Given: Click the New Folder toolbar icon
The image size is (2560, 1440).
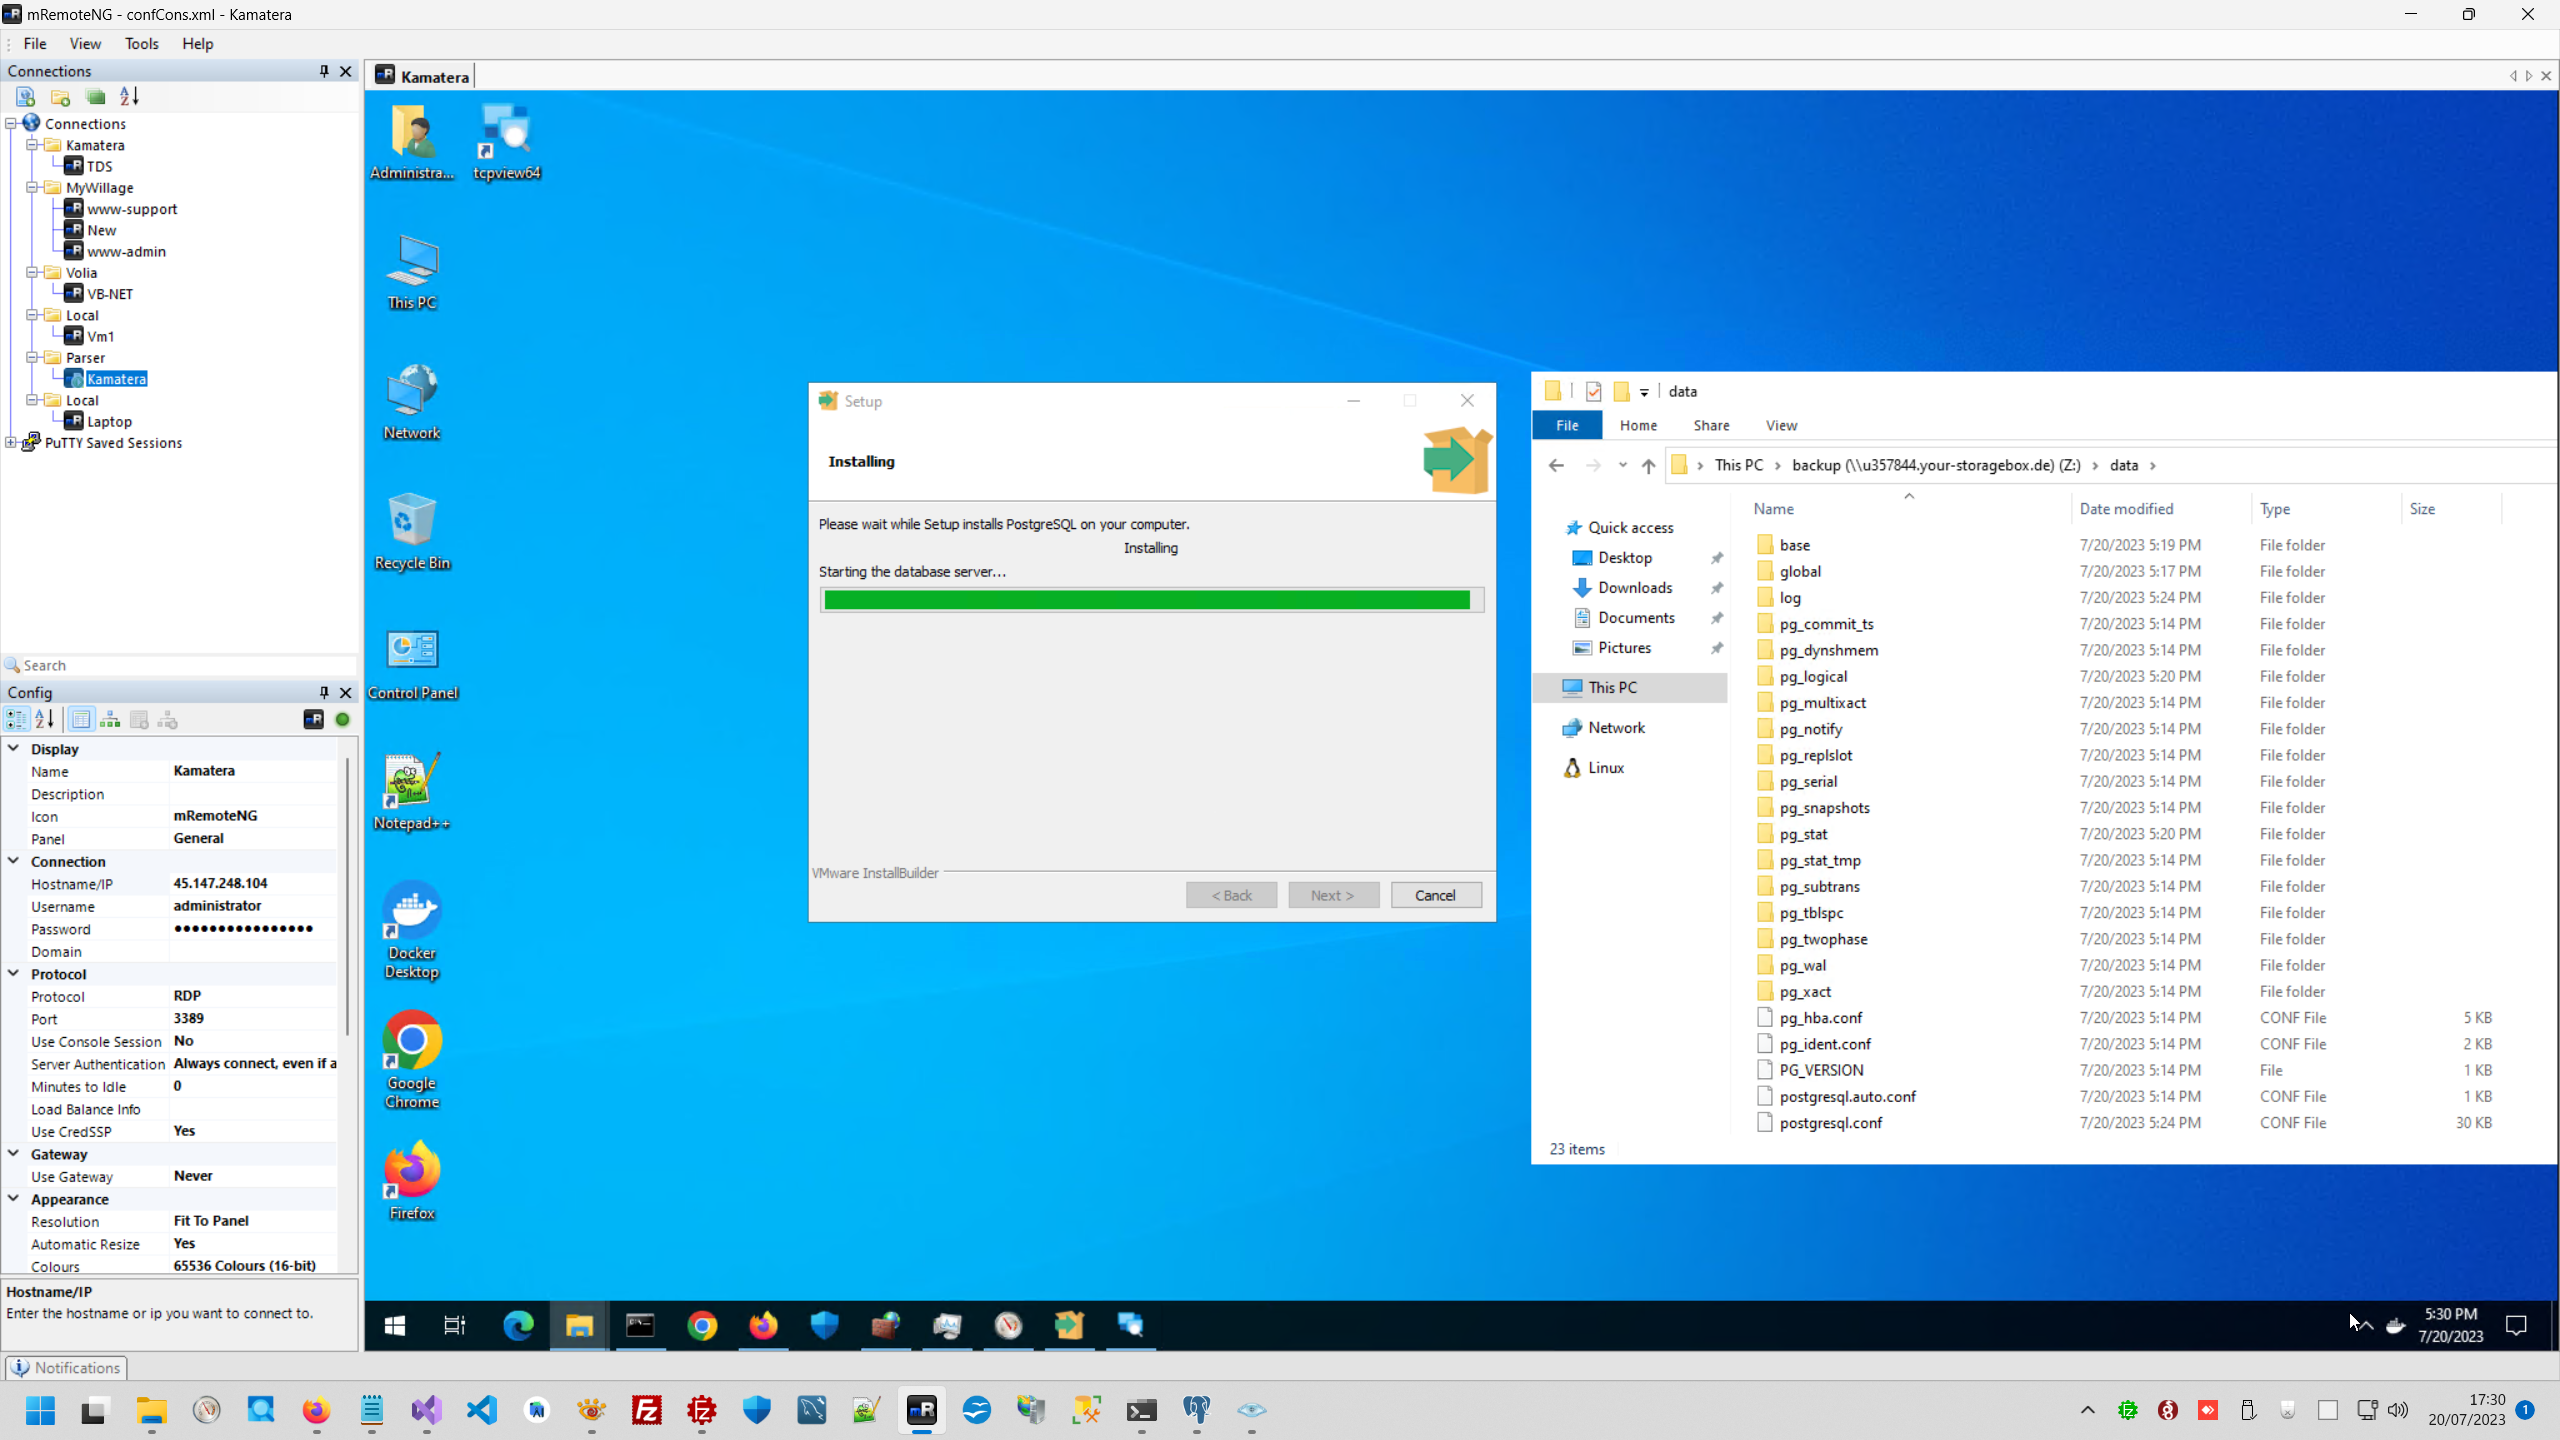Looking at the screenshot, I should (61, 97).
